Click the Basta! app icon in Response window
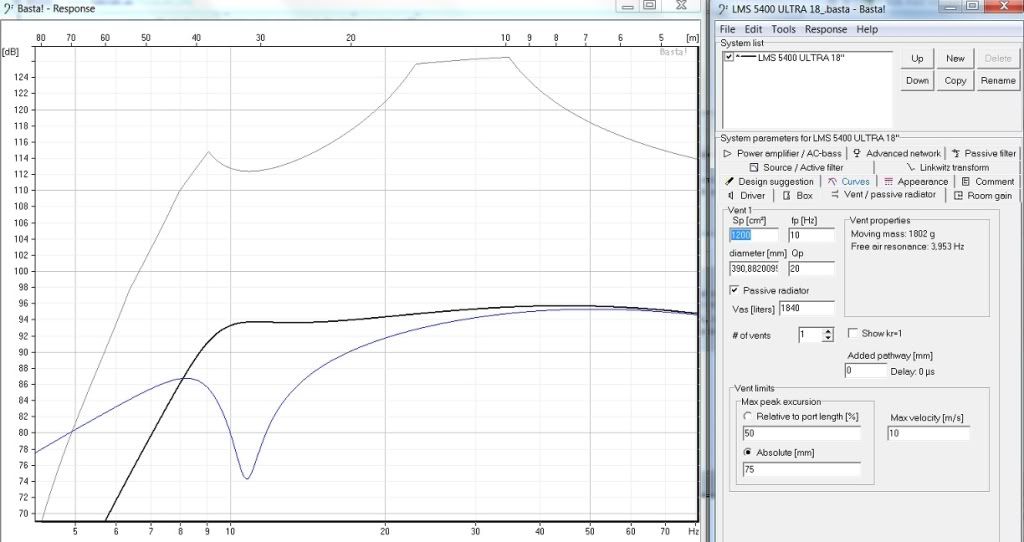Image resolution: width=1024 pixels, height=542 pixels. (8, 8)
